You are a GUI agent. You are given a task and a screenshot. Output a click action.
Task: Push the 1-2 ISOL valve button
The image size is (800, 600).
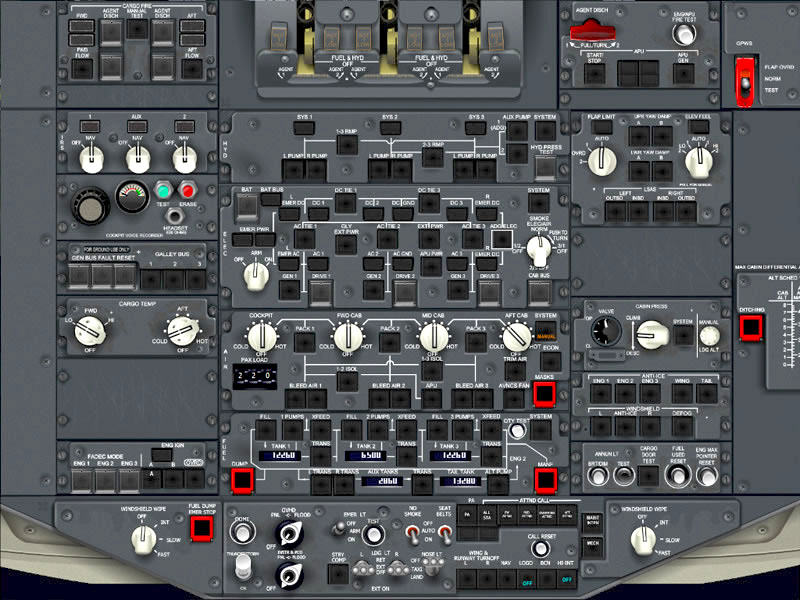tap(347, 381)
